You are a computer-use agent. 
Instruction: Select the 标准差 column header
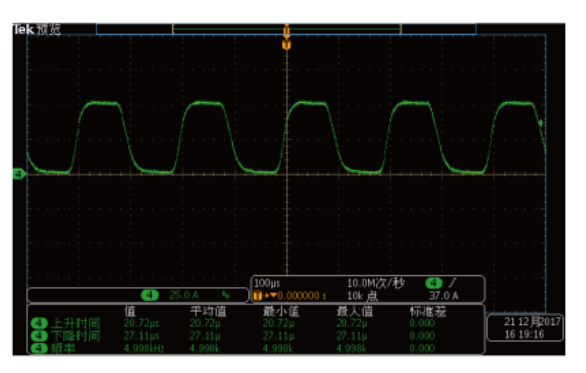(428, 311)
